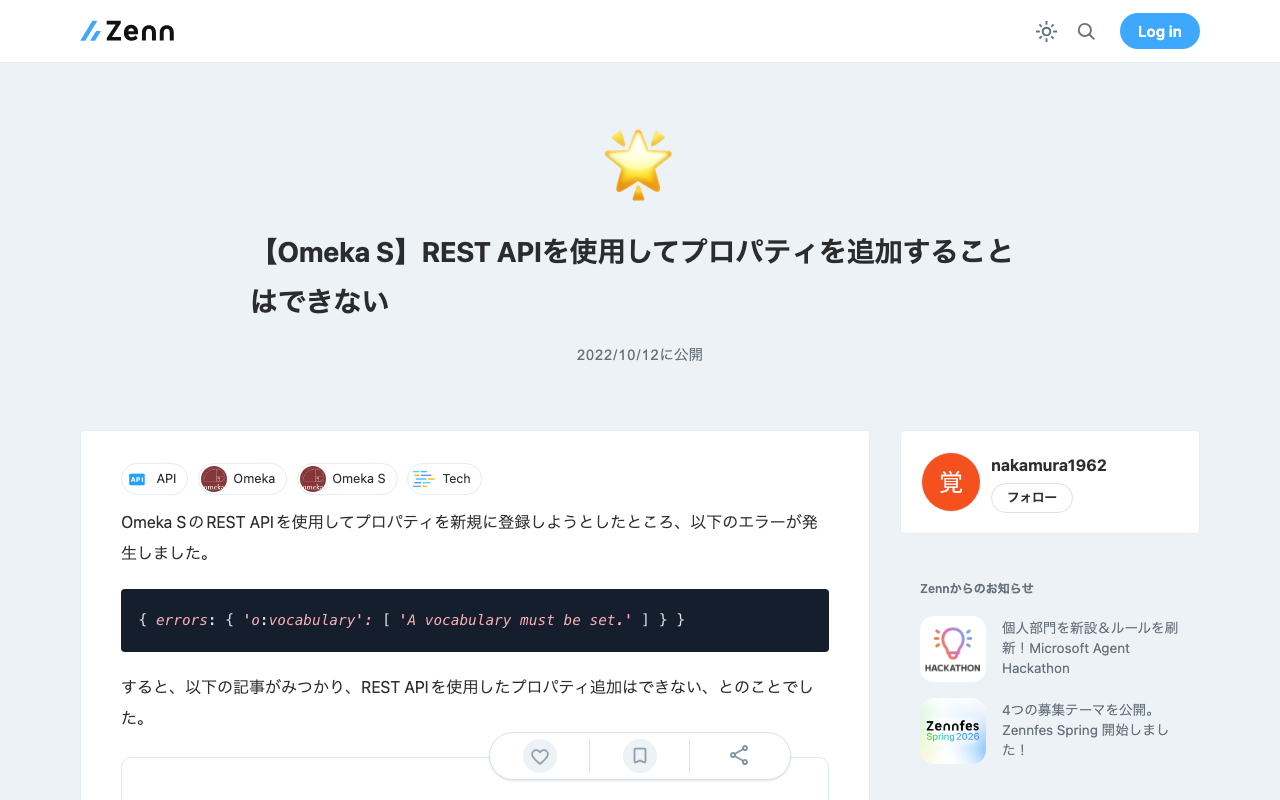The width and height of the screenshot is (1280, 800).
Task: Click the Log in button
Action: (1159, 31)
